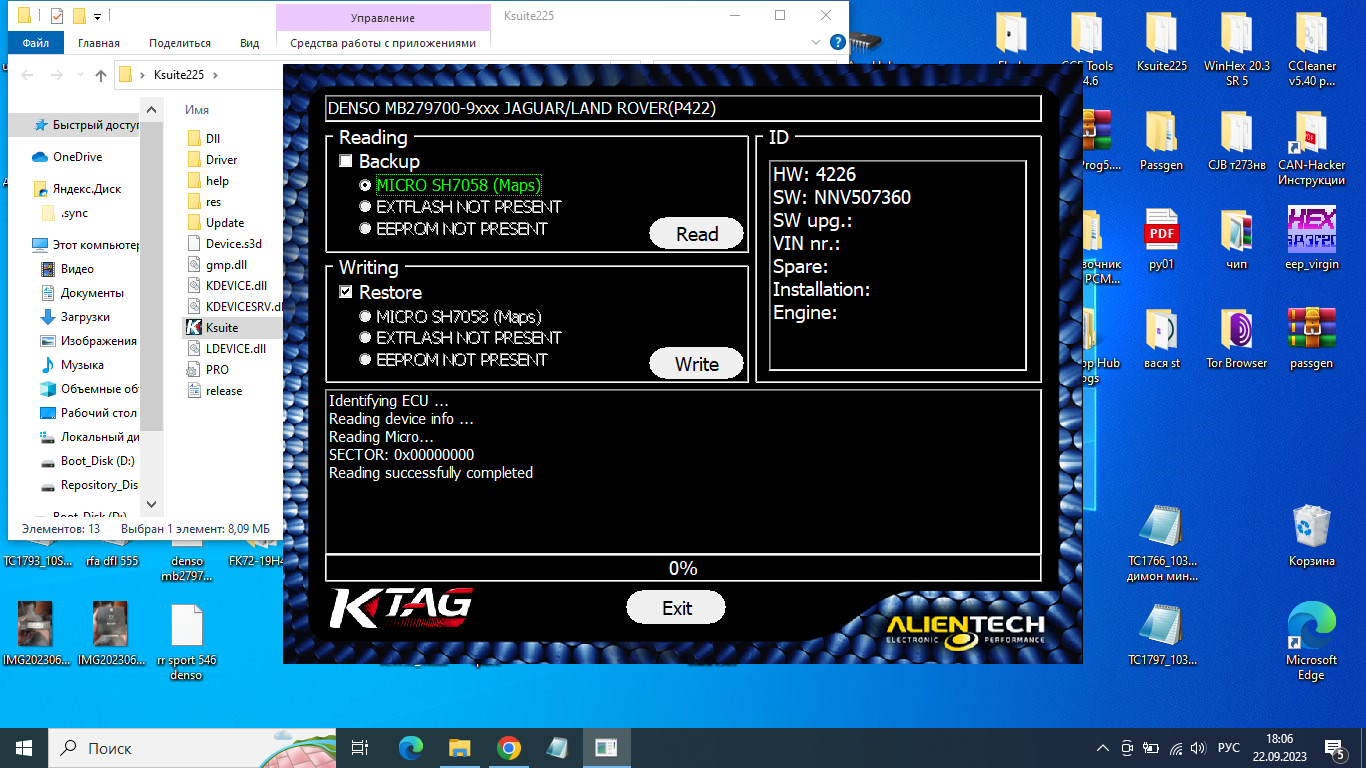The width and height of the screenshot is (1366, 768).
Task: Open the Tor Browser desktop icon
Action: [1236, 332]
